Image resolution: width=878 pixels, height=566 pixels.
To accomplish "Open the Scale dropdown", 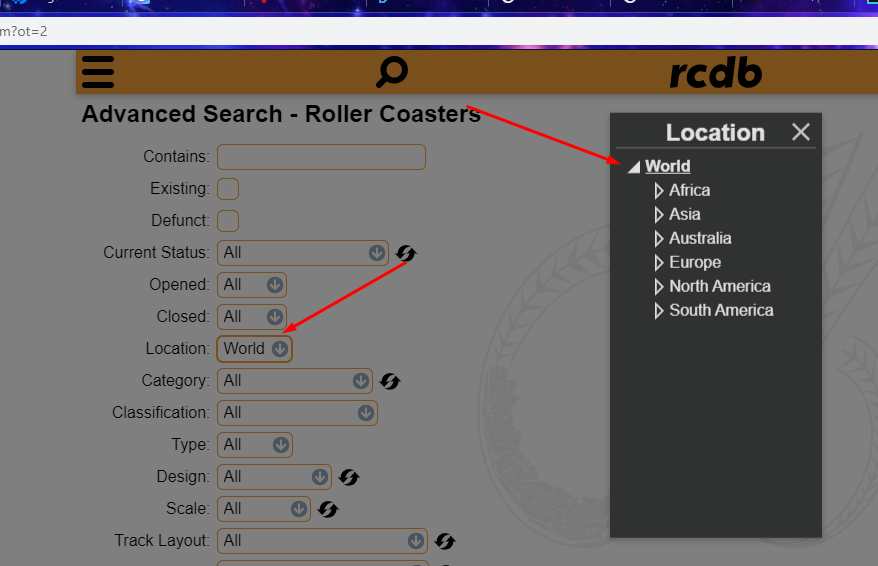I will tap(264, 509).
